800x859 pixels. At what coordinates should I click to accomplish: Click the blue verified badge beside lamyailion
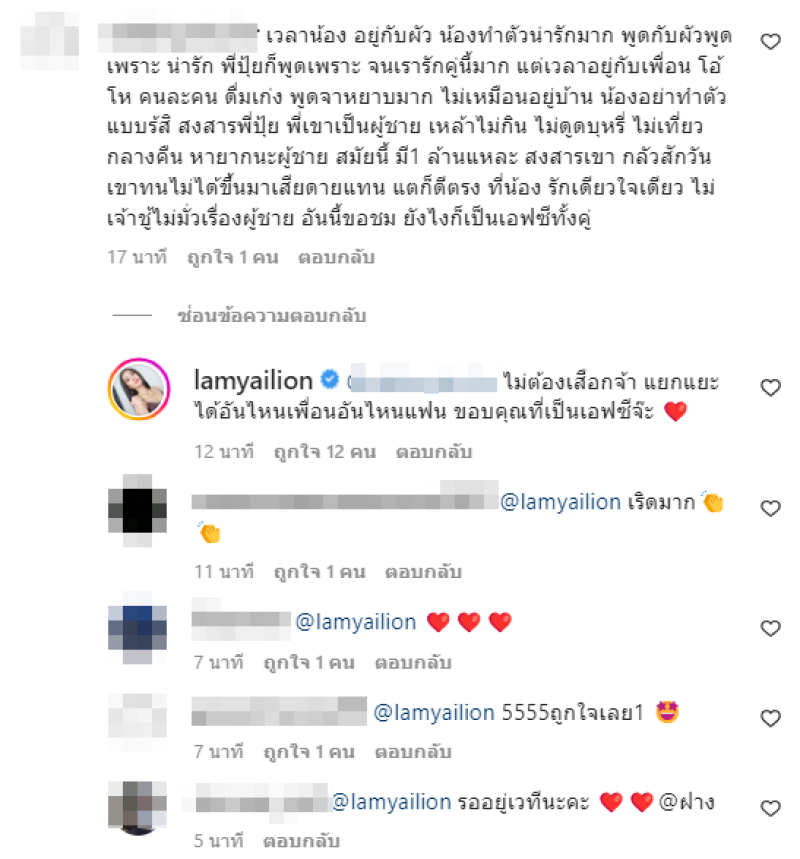[329, 379]
